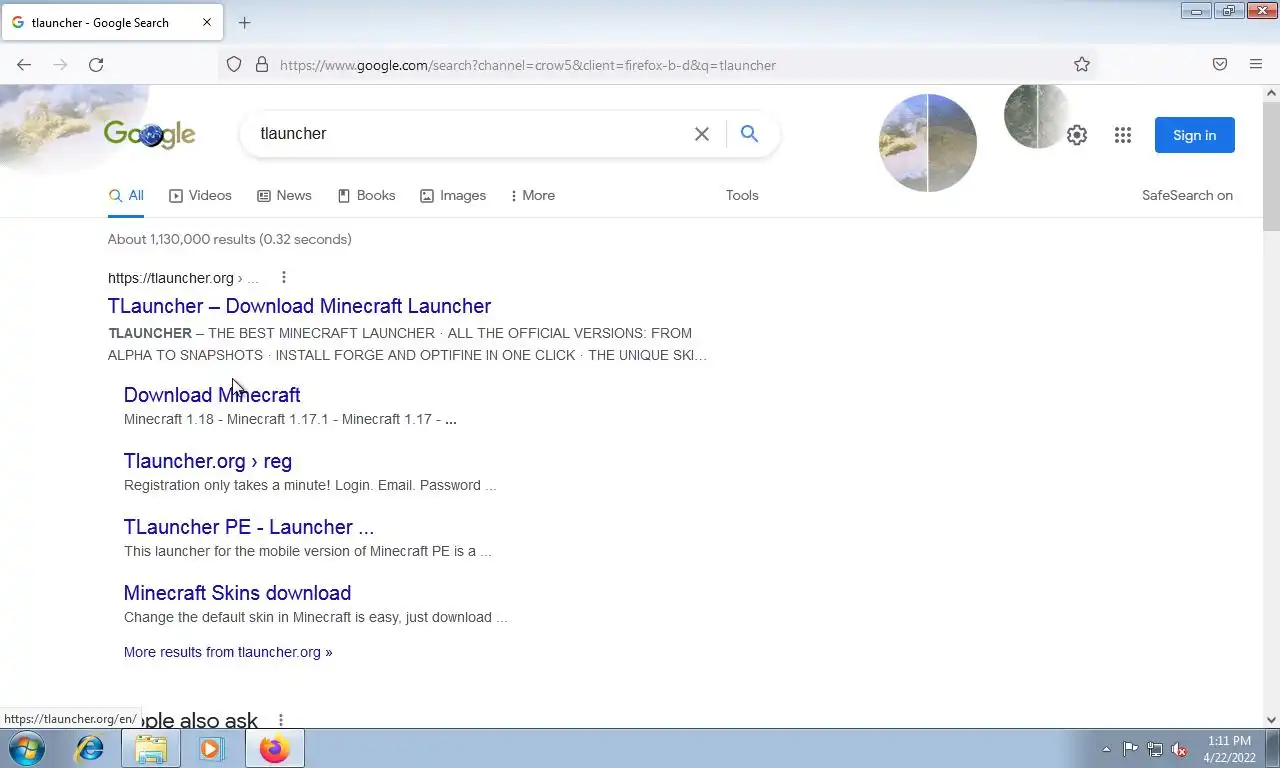
Task: Open the Firefox application menu
Action: 1256,65
